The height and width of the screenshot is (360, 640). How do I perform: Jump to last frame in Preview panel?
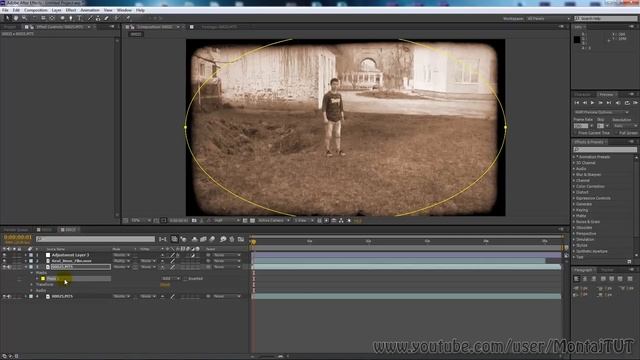click(x=609, y=103)
